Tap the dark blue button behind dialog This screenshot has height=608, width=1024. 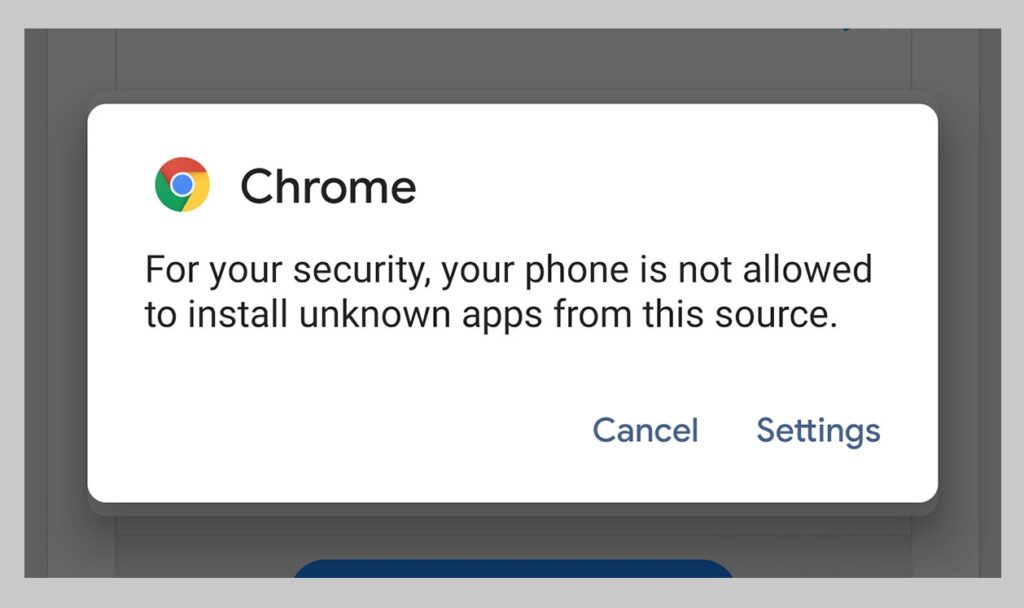[513, 568]
